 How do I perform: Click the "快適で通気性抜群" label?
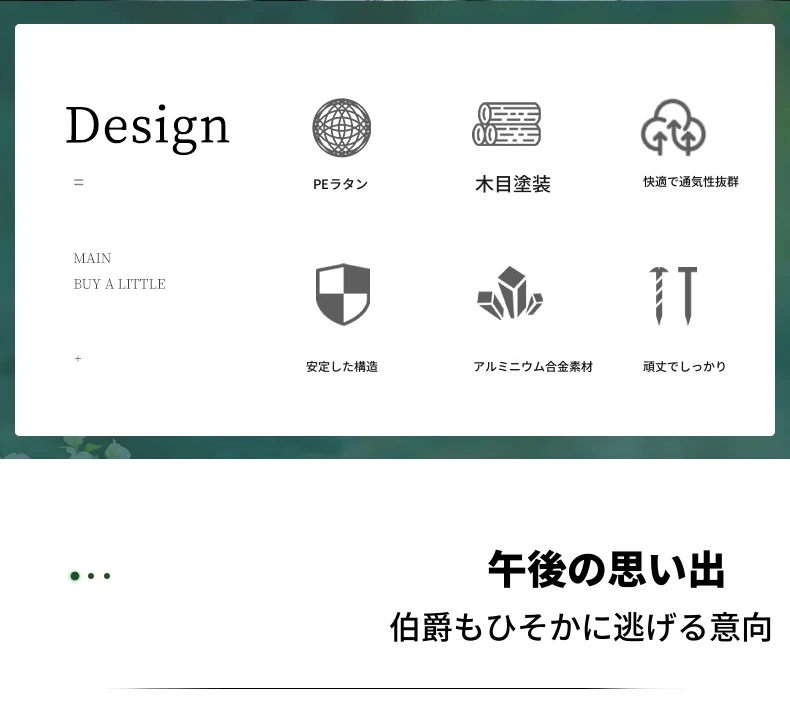(x=691, y=182)
